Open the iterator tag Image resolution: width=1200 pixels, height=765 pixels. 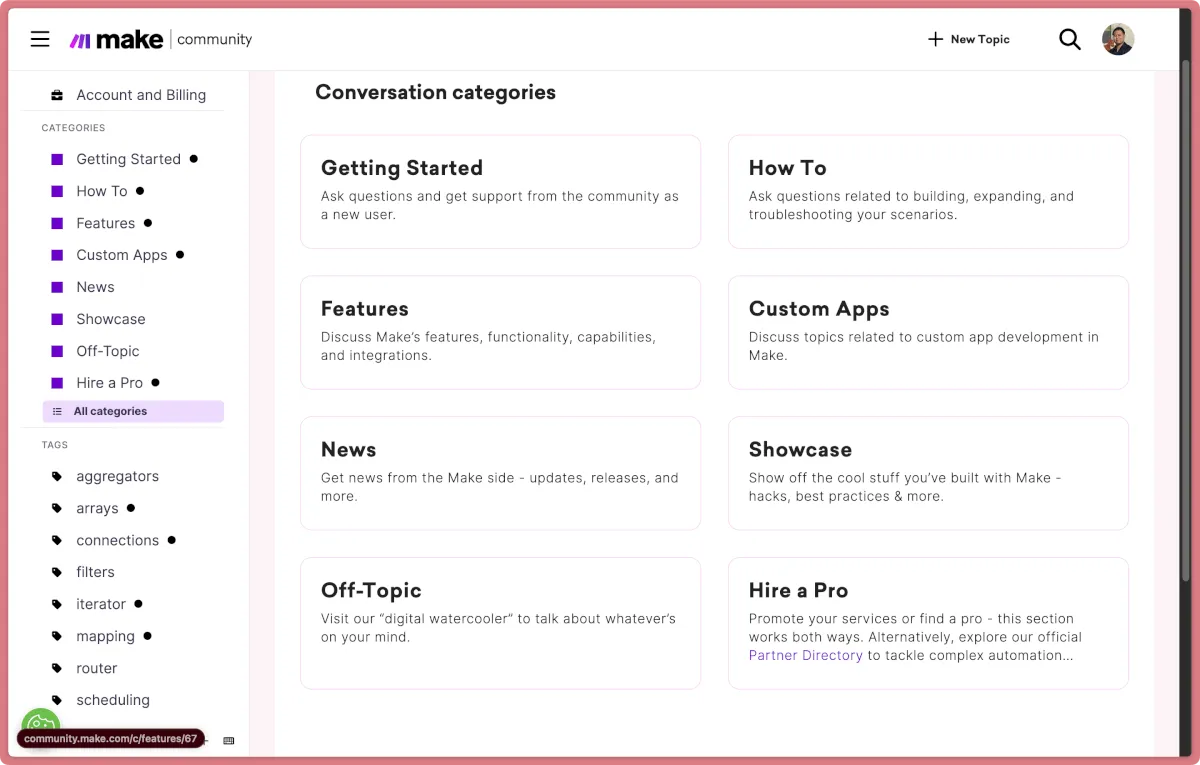click(x=101, y=604)
